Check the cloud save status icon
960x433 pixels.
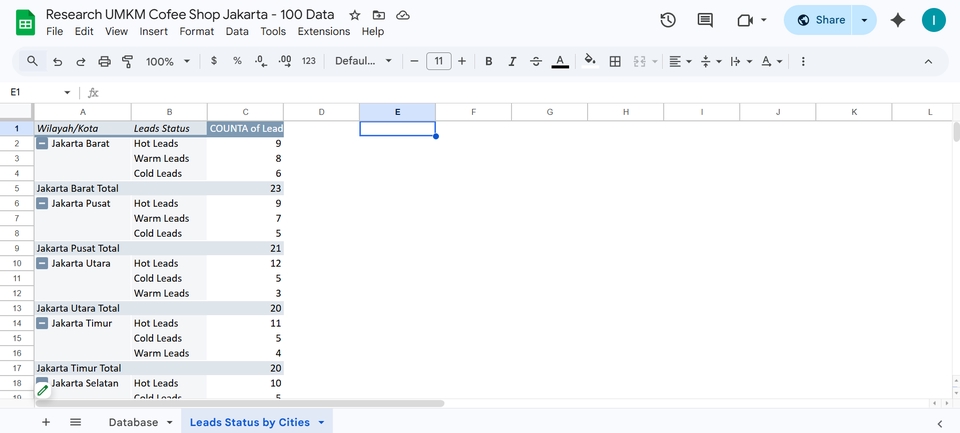pos(403,15)
